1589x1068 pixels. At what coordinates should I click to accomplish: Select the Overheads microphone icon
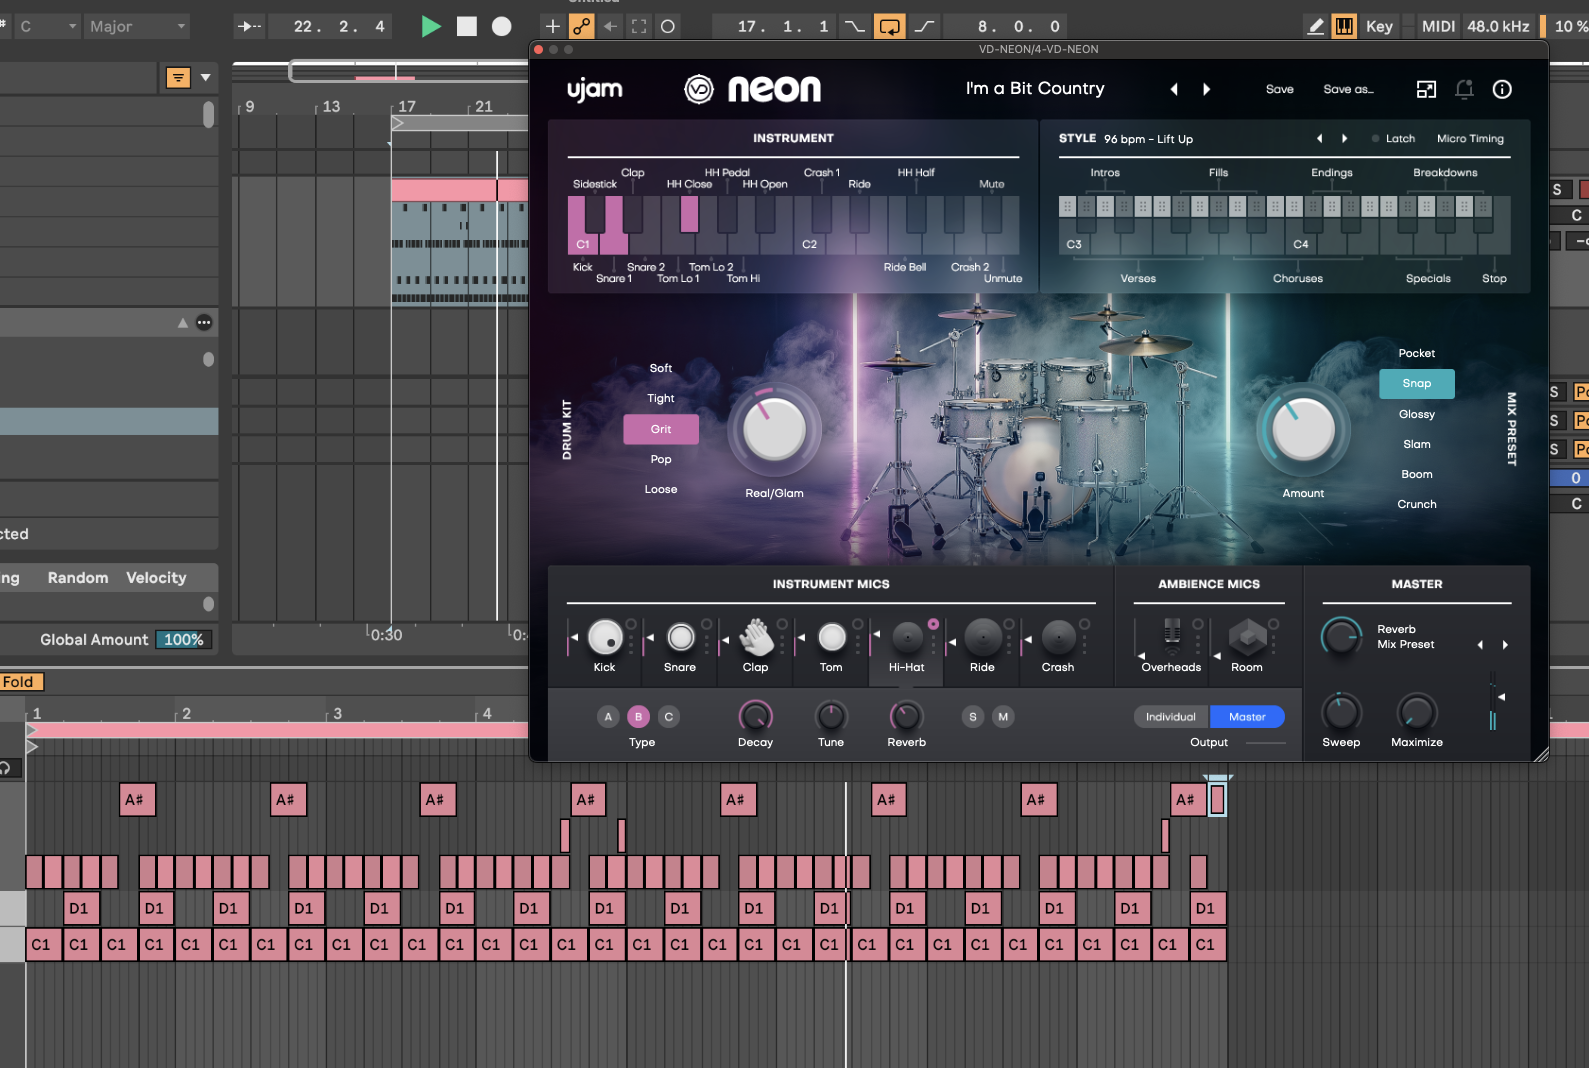[1172, 635]
